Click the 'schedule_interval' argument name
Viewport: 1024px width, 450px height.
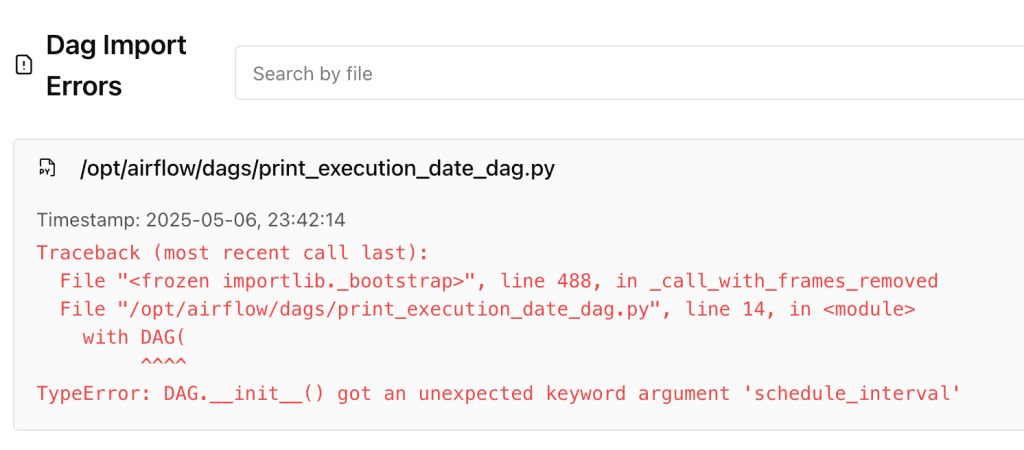pyautogui.click(x=851, y=393)
